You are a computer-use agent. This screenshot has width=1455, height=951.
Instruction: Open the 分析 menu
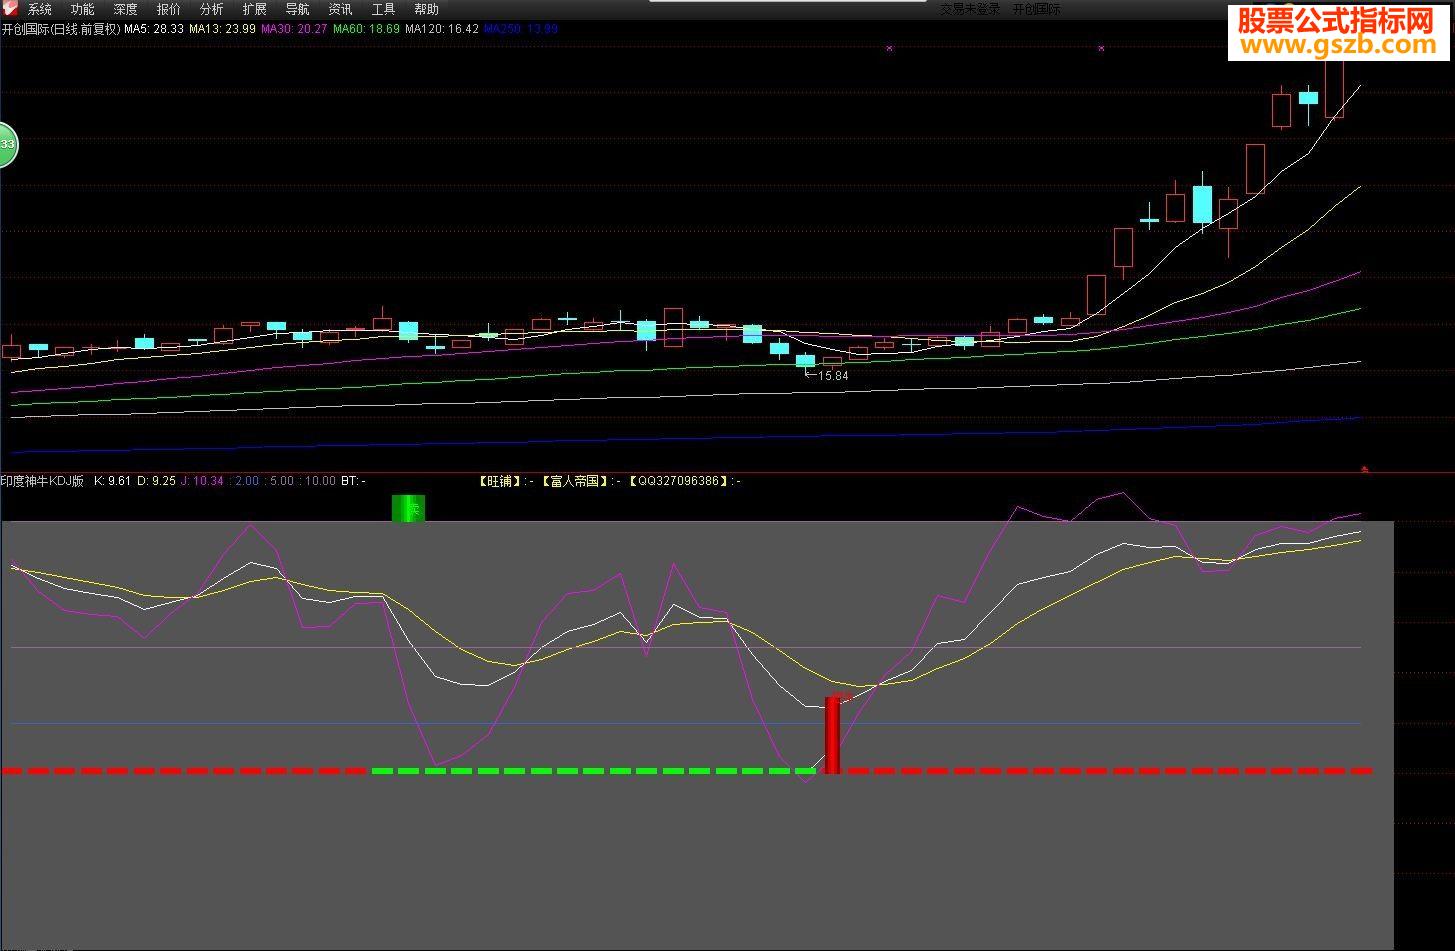[212, 9]
